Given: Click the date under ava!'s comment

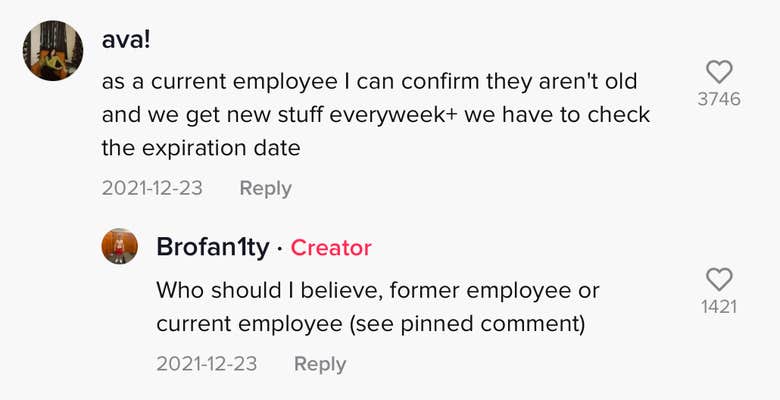Looking at the screenshot, I should click(152, 188).
